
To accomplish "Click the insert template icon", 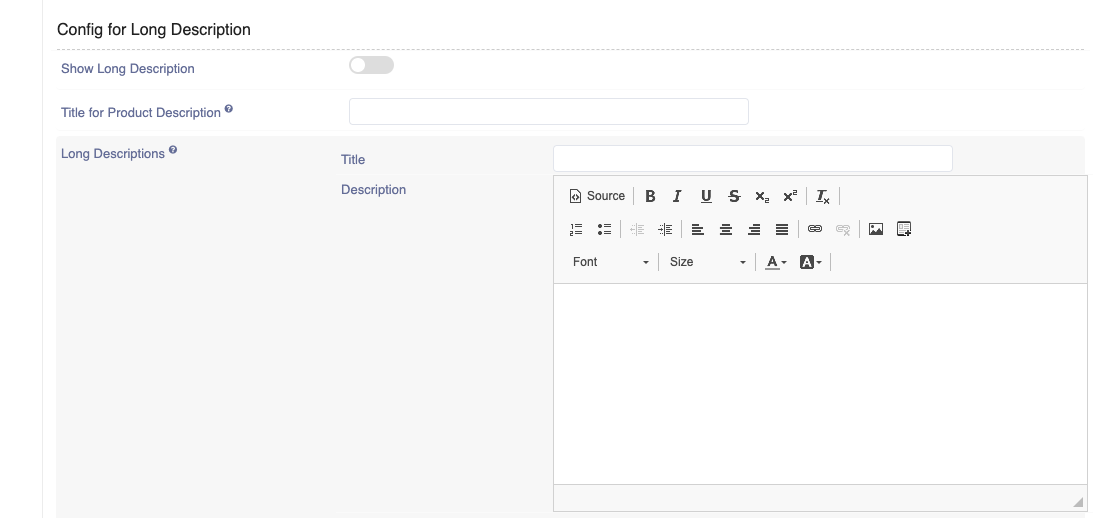I will coord(904,229).
